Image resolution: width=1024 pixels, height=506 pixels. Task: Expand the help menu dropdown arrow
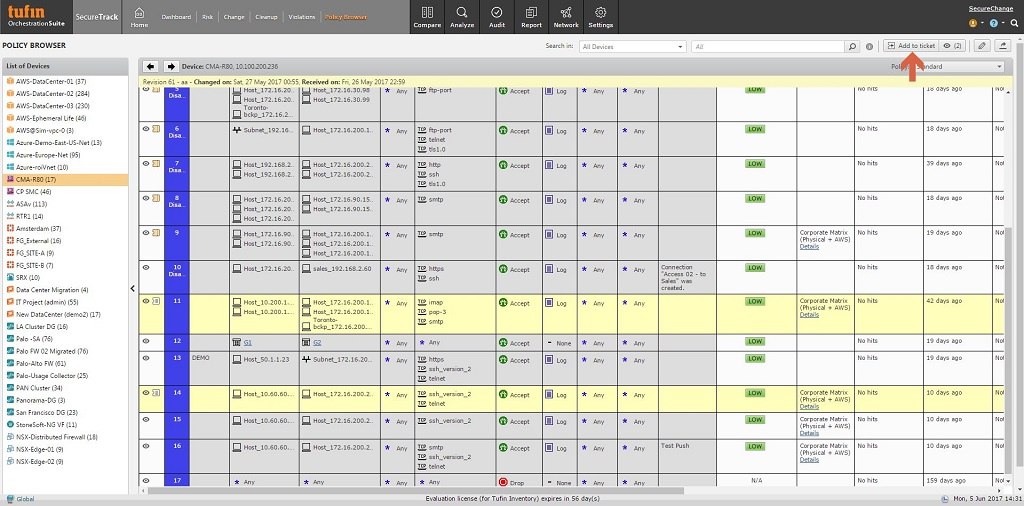pos(1003,24)
